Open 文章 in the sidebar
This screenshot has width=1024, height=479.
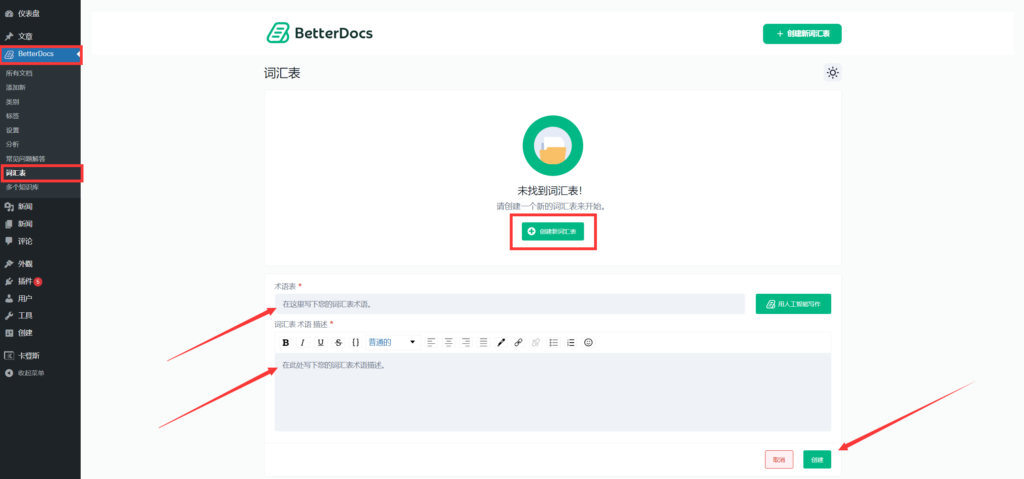[x=25, y=37]
